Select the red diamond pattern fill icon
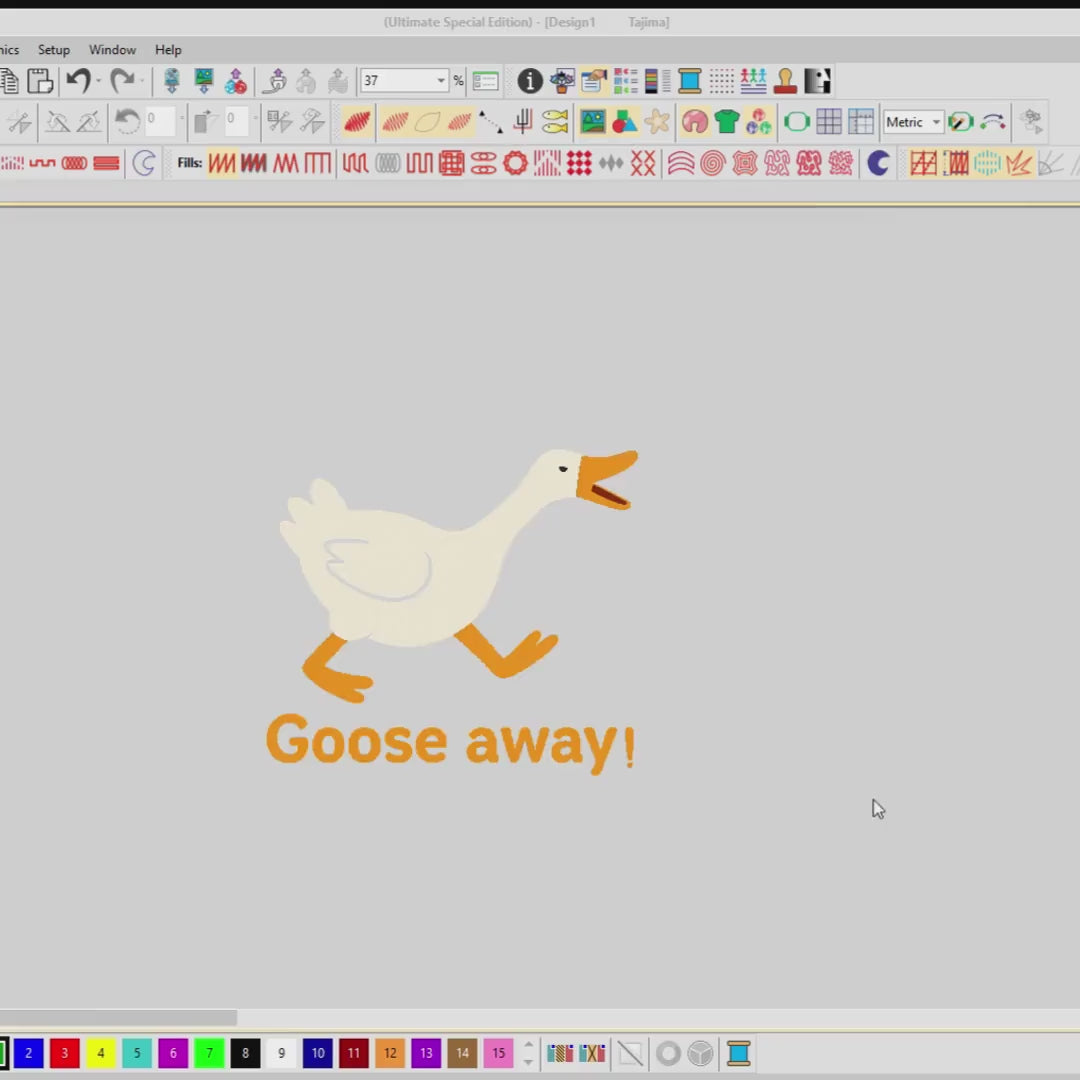 point(579,163)
